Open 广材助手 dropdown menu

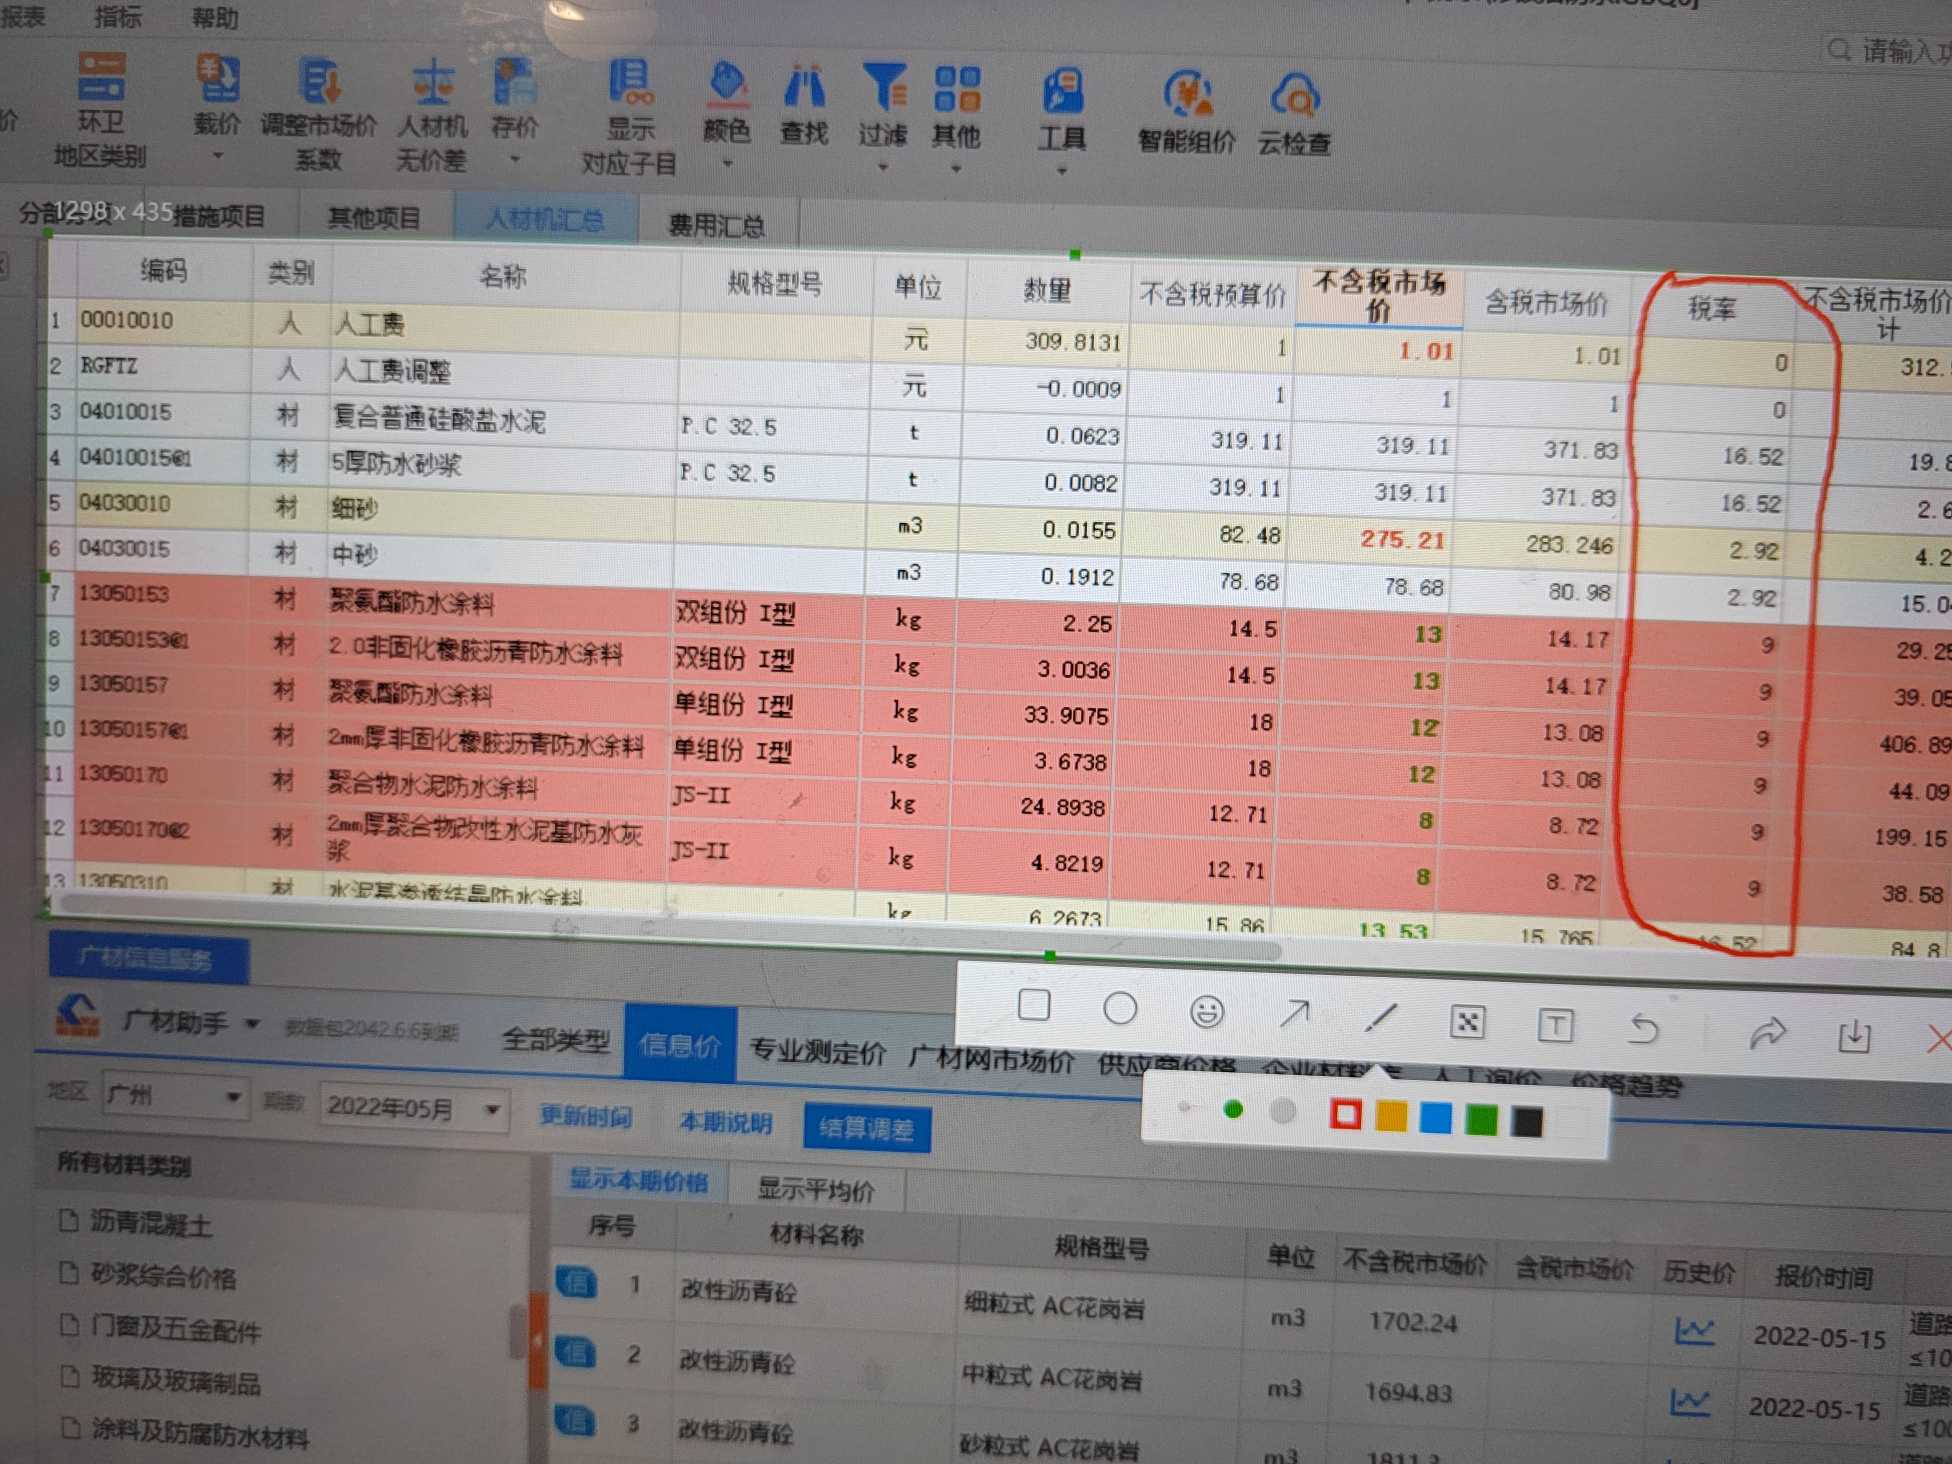(x=252, y=1023)
